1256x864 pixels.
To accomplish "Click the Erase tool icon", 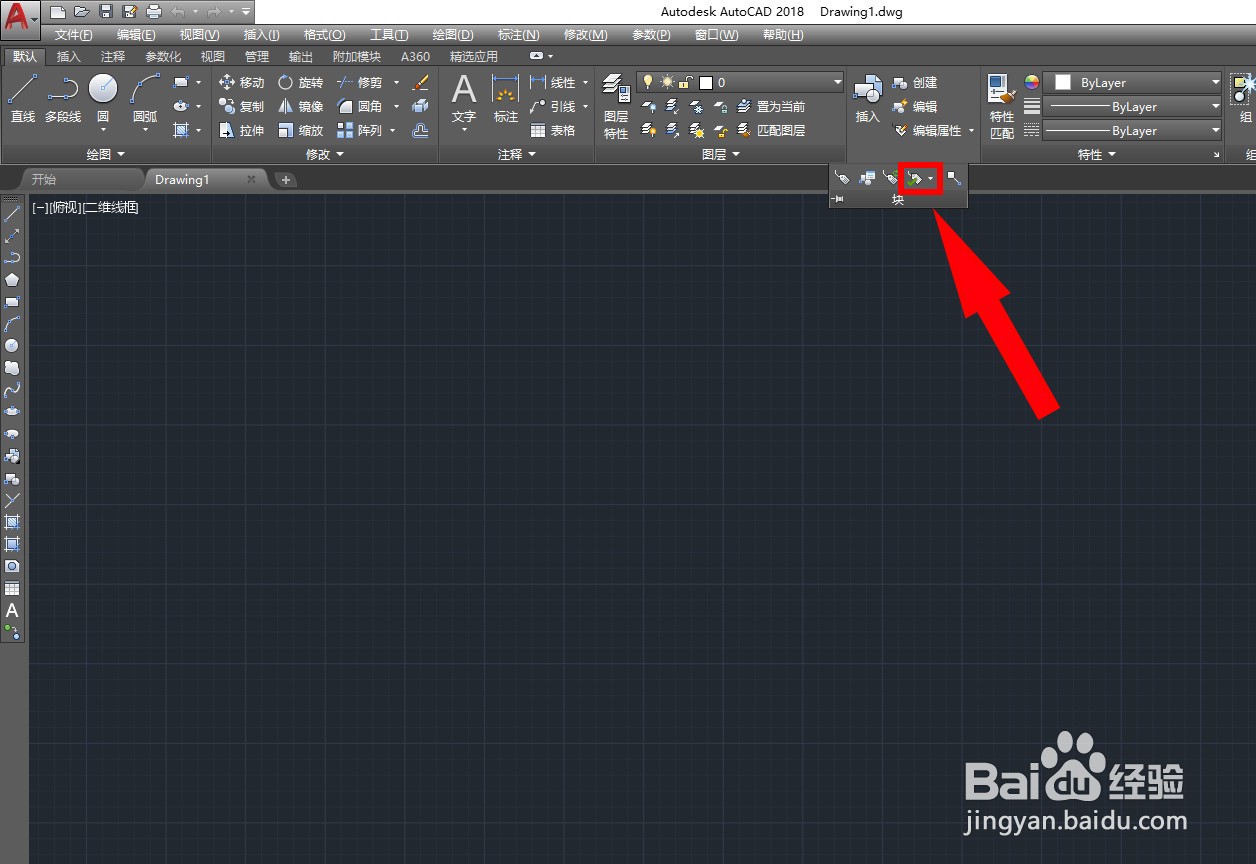I will (x=421, y=83).
